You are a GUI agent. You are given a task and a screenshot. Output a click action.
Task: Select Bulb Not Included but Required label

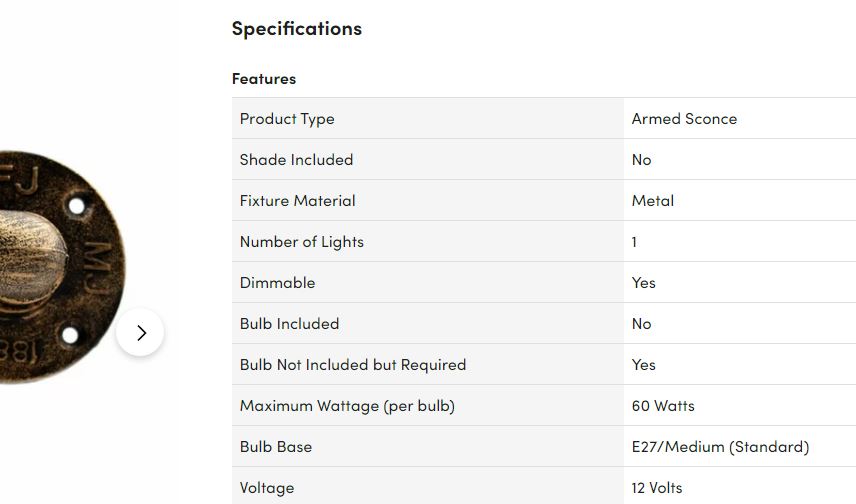[353, 364]
